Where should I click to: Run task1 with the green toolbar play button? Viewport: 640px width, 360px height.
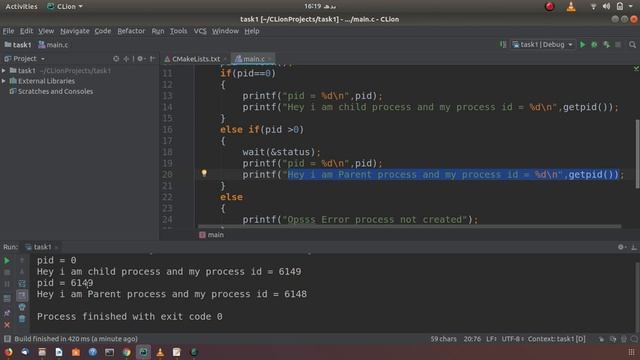click(x=583, y=44)
